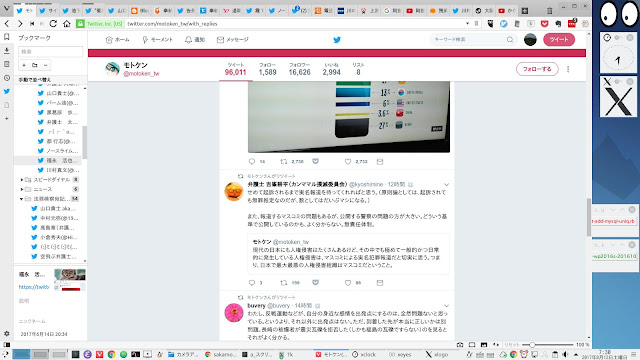Open Chrome from the taskbar
The width and height of the screenshot is (640, 360).
[111, 354]
